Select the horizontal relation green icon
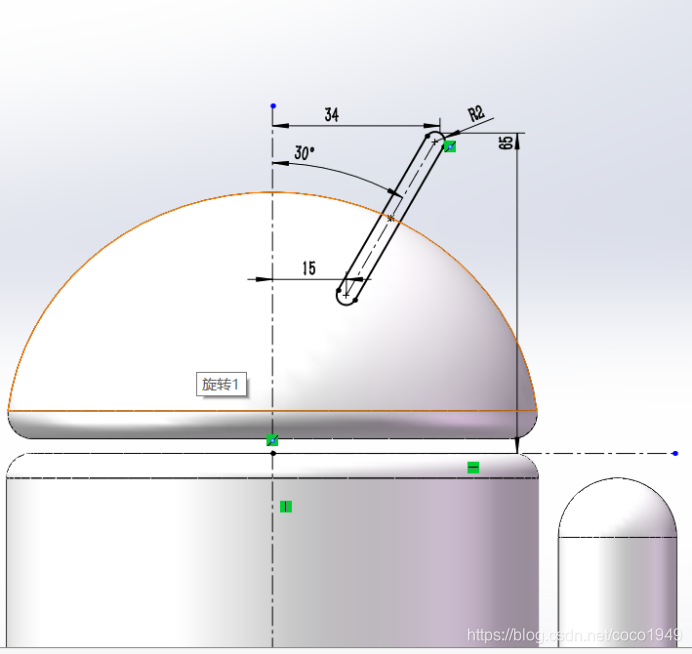 coord(473,467)
